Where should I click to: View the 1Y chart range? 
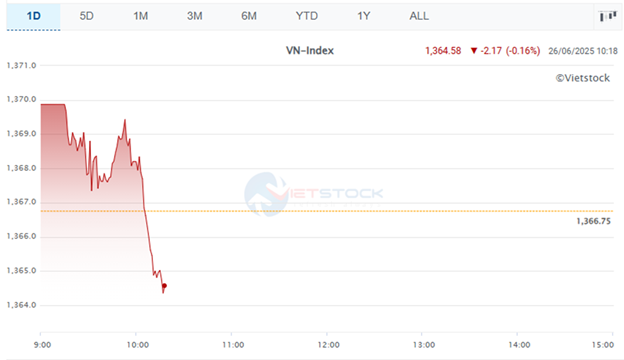tap(363, 16)
